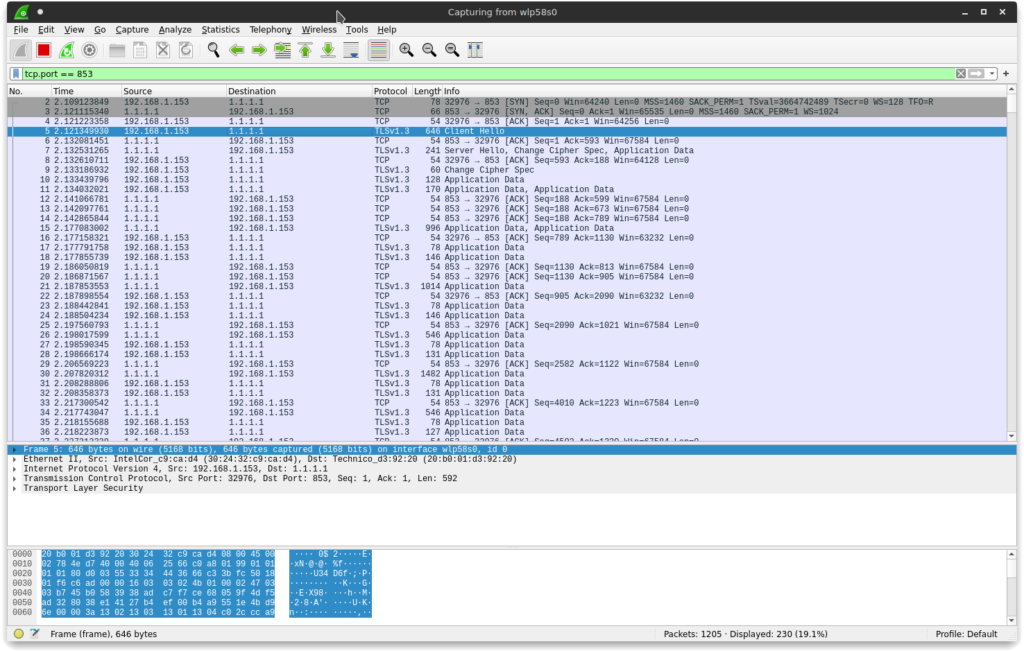Select the Client Hello packet row
Screen dimensions: 1024x651
point(300,131)
